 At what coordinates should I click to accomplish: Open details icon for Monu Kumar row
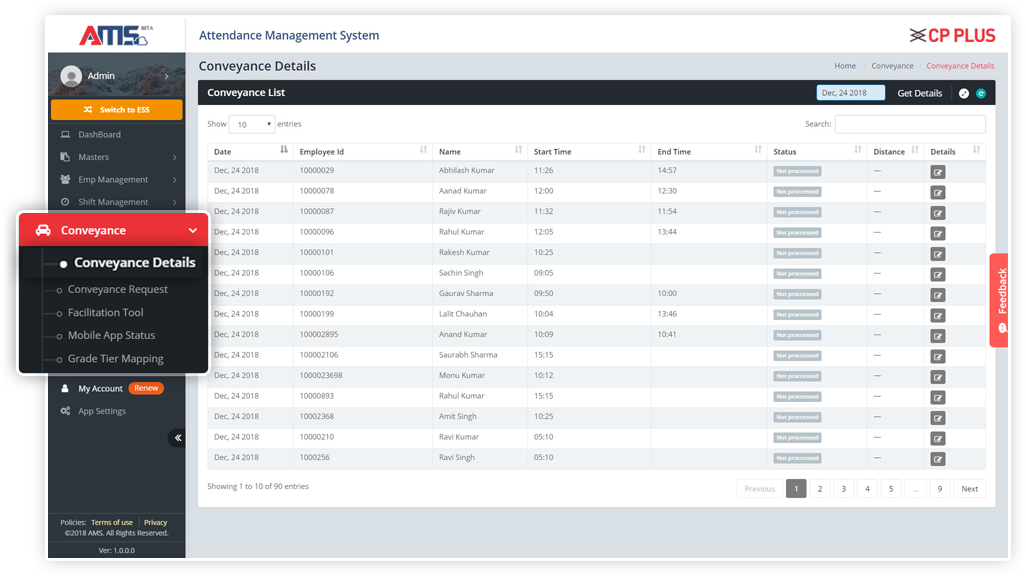click(938, 377)
